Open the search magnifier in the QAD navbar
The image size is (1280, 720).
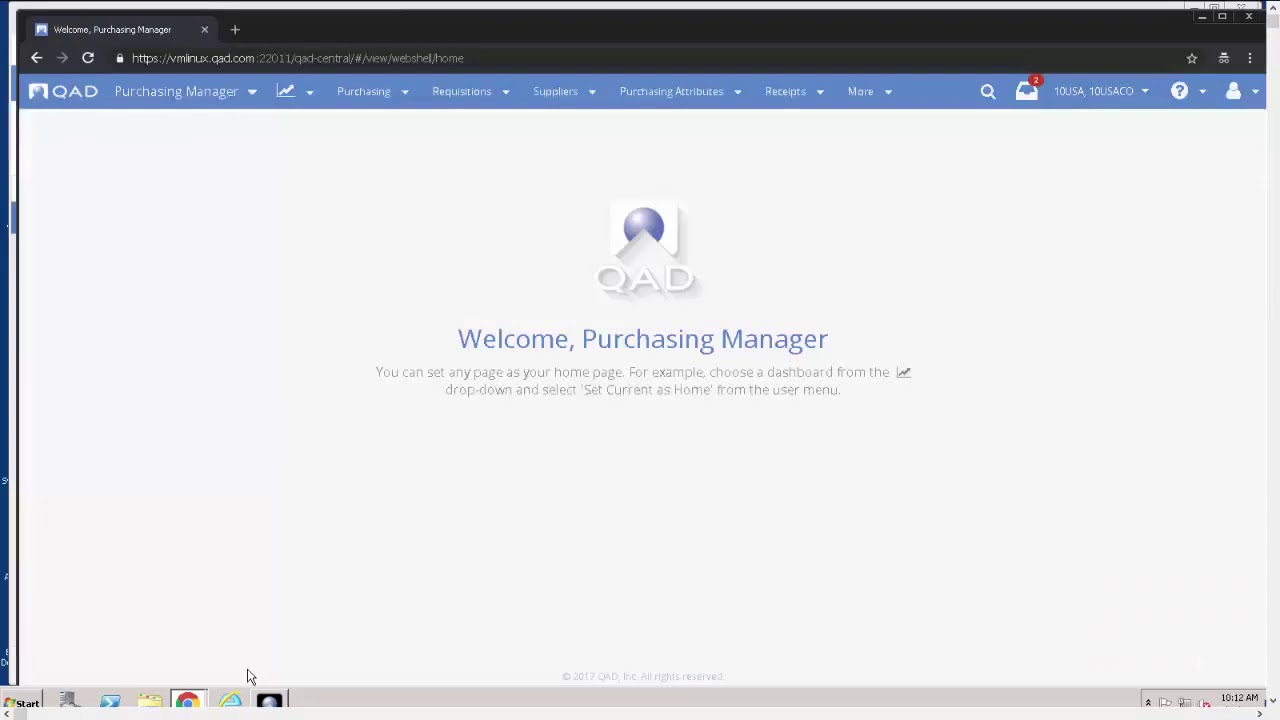988,91
